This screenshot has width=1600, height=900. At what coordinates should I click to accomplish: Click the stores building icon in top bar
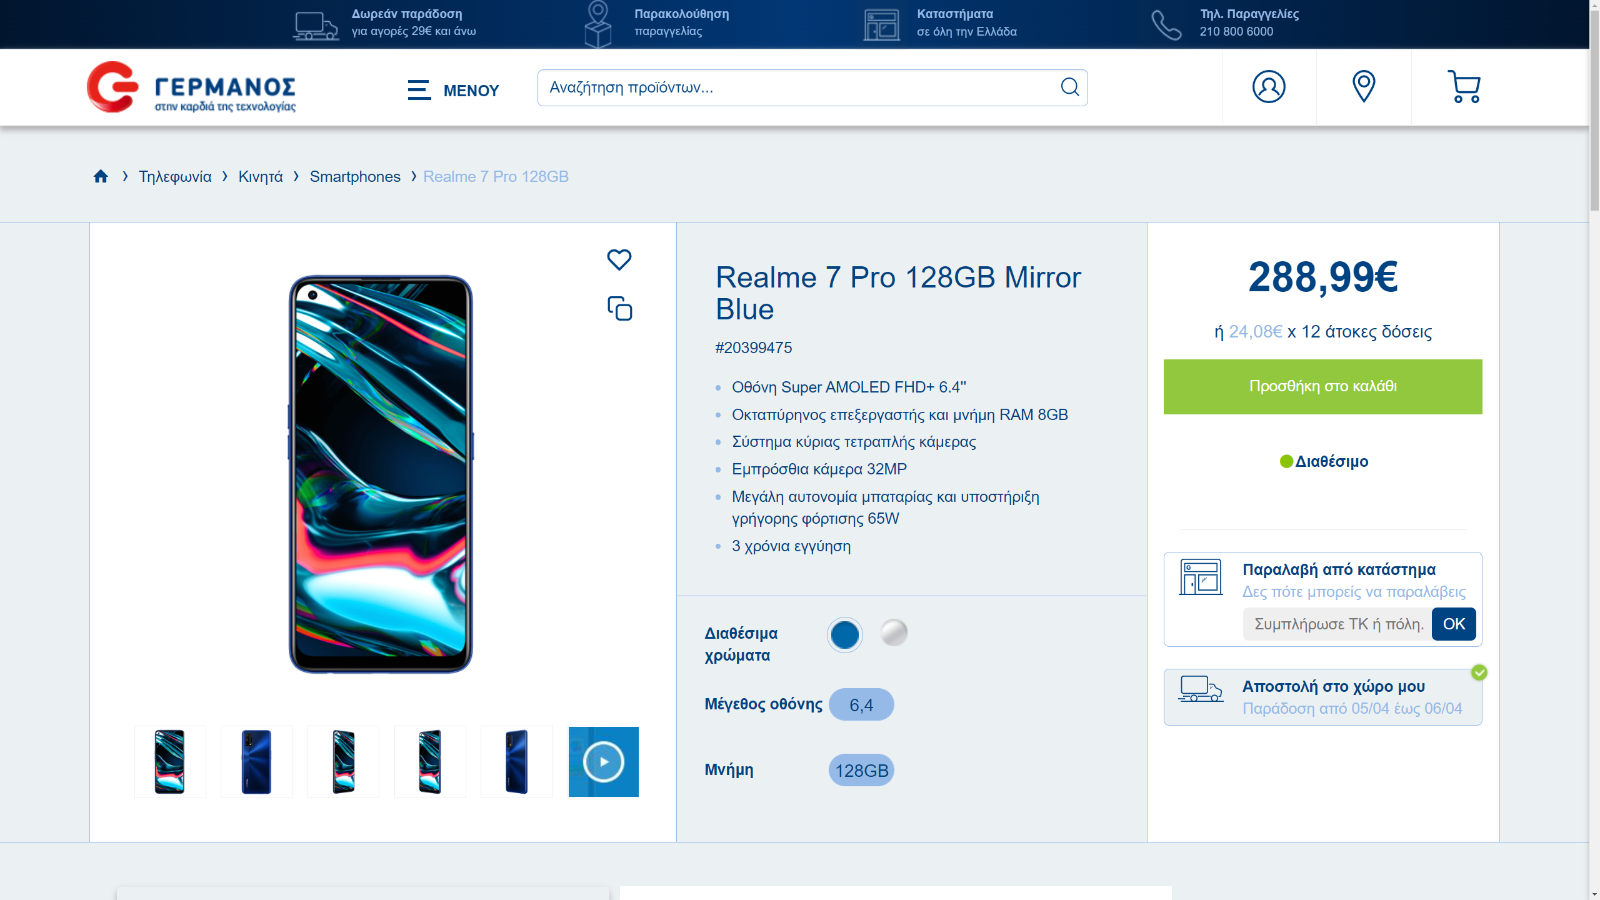click(882, 24)
